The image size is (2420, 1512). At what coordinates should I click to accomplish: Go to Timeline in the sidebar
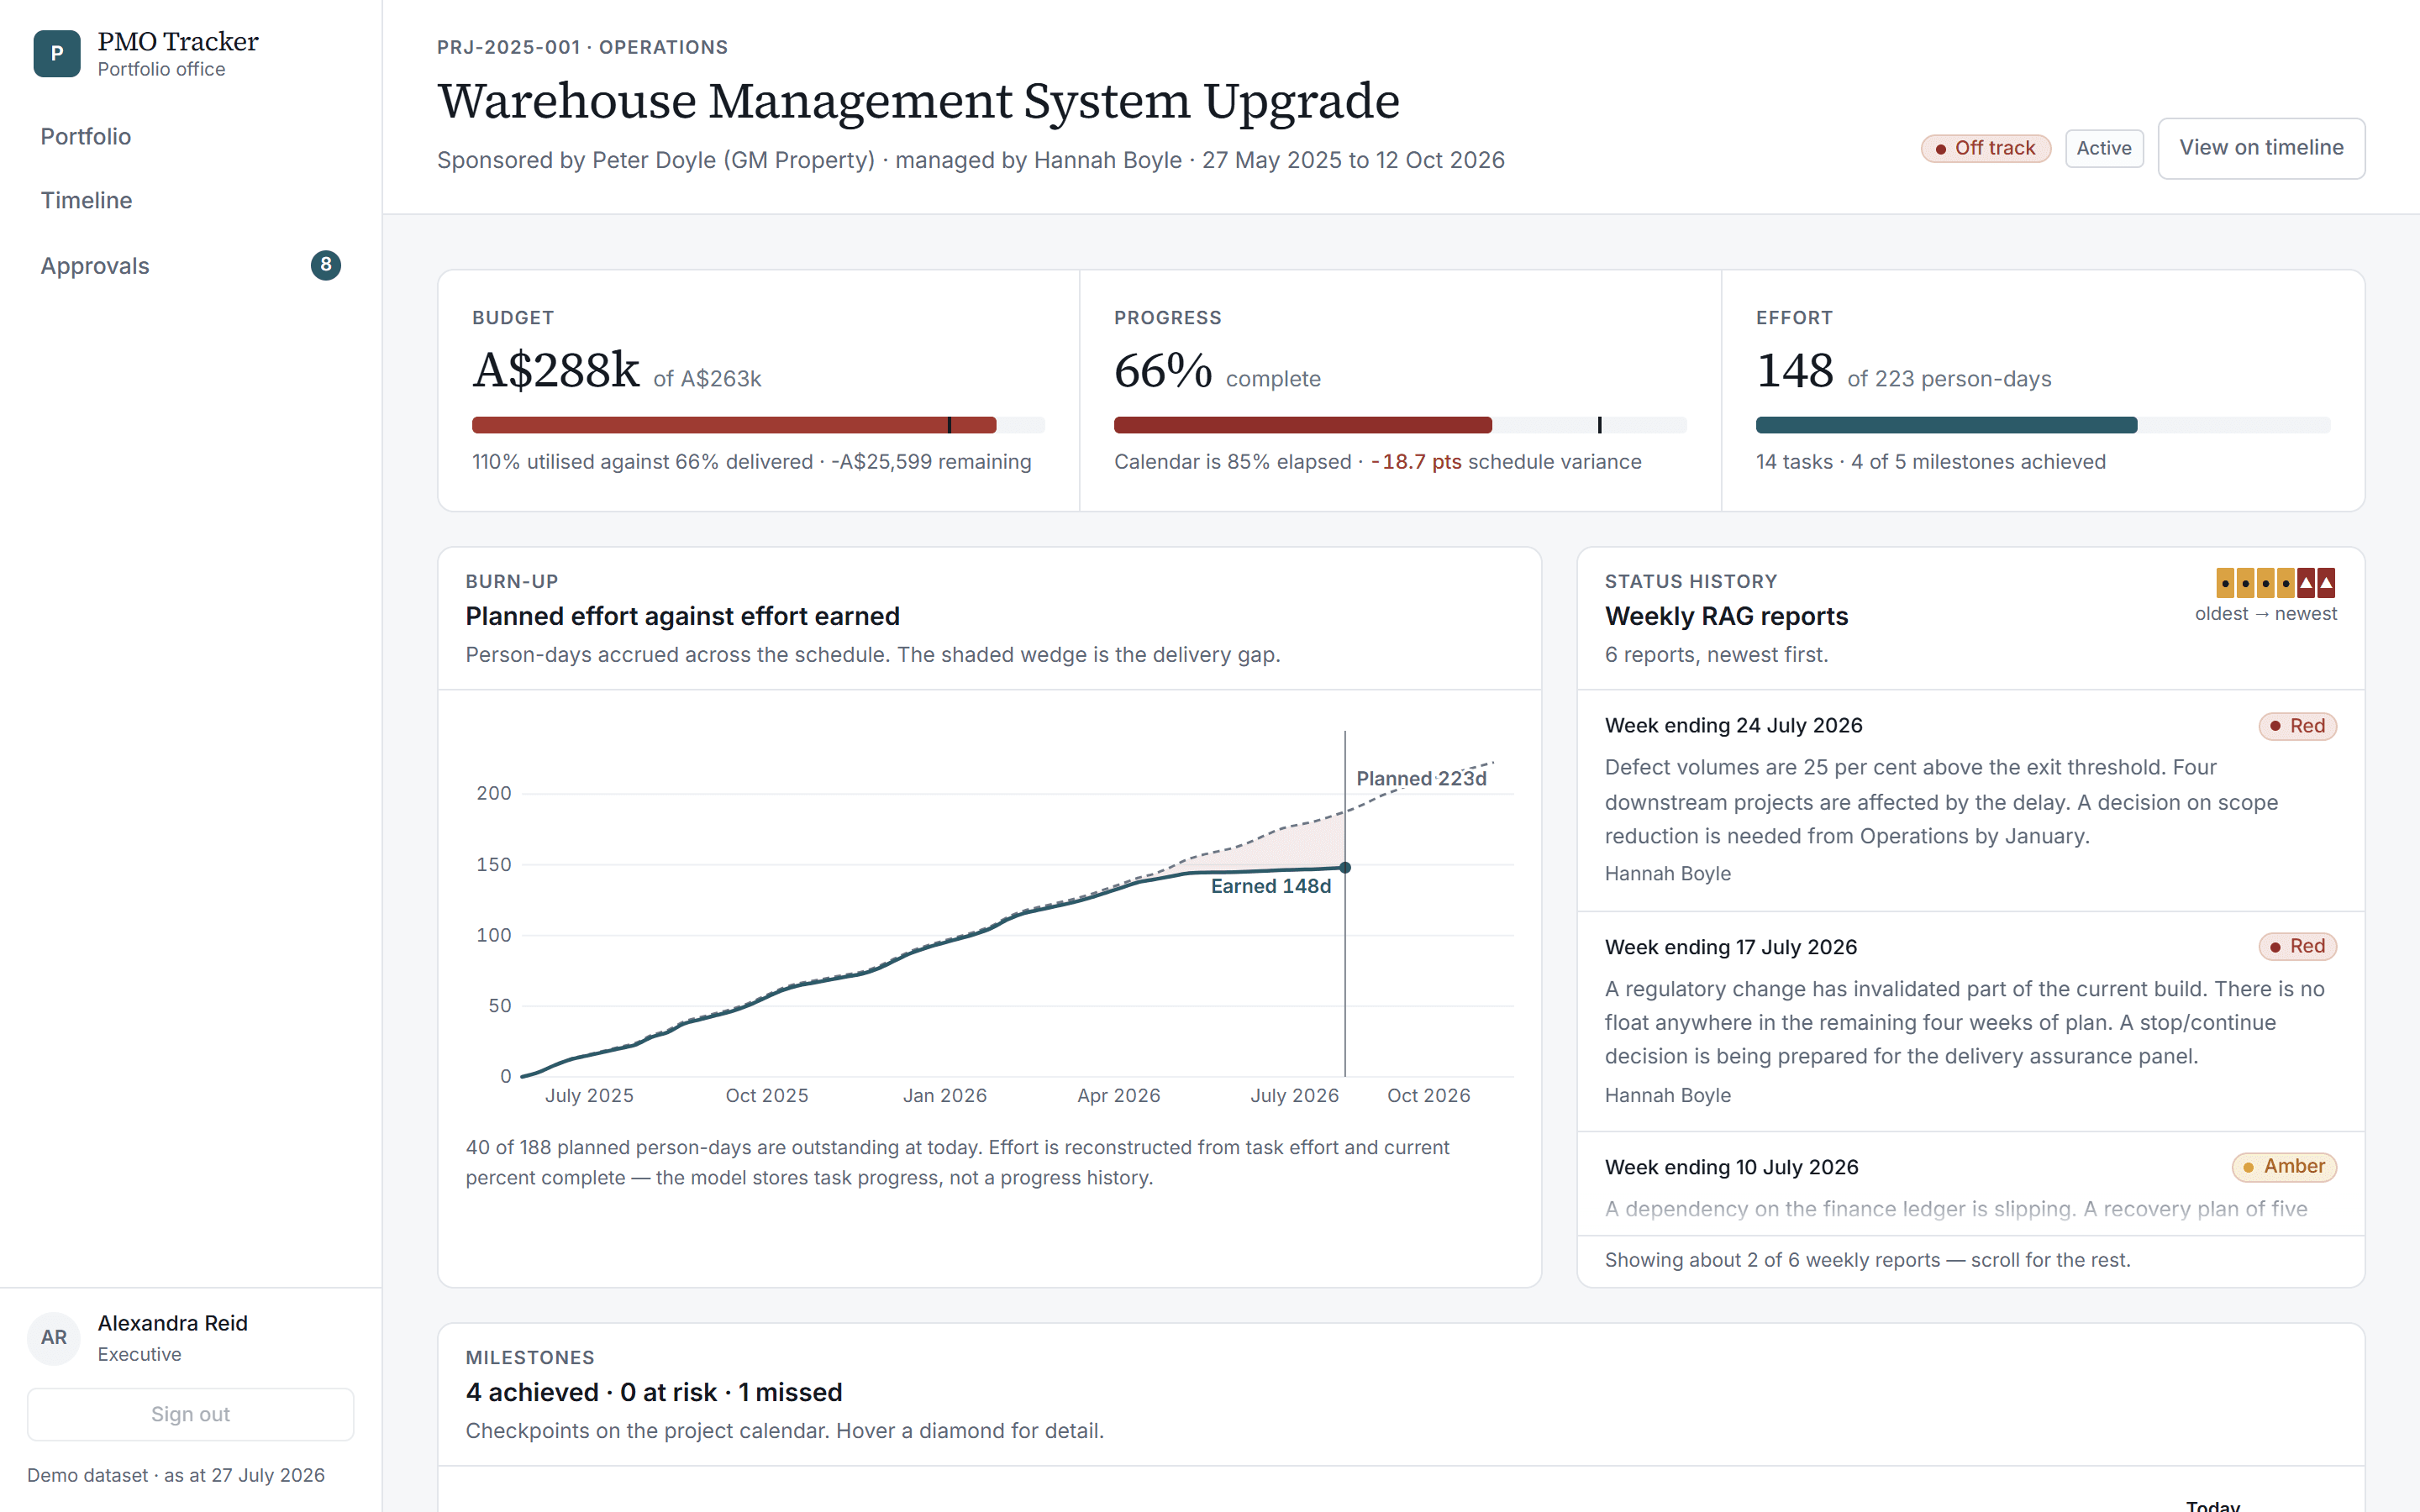(x=87, y=200)
